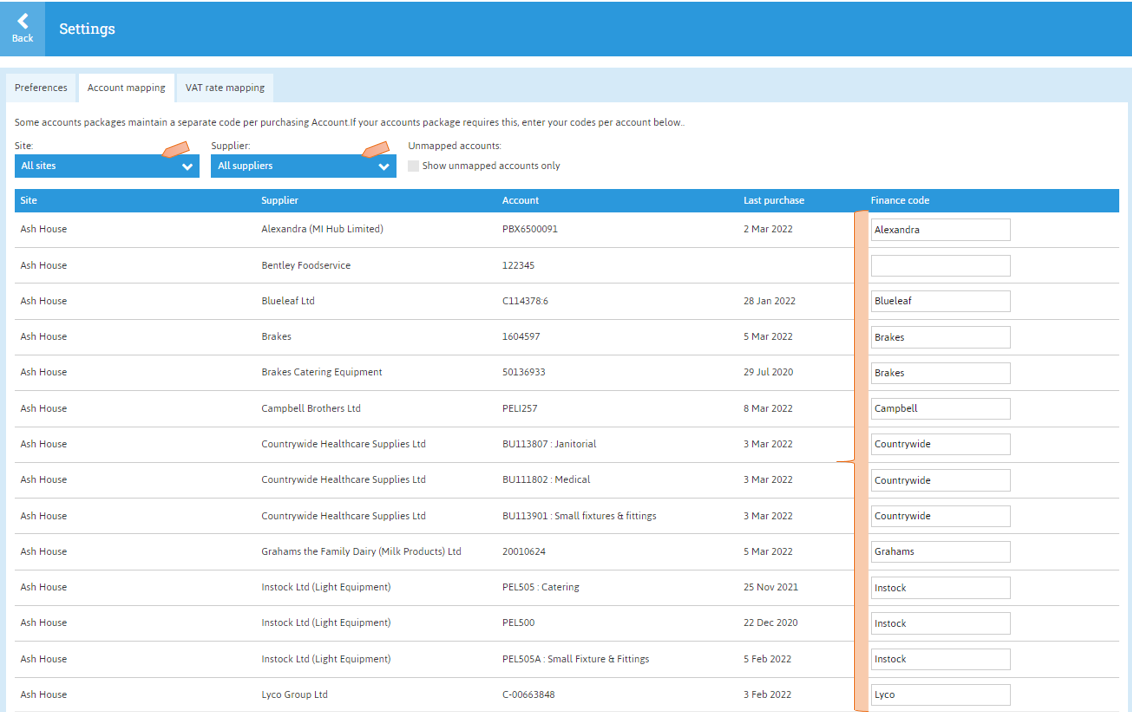
Task: Select the Supplier column header
Action: click(279, 201)
